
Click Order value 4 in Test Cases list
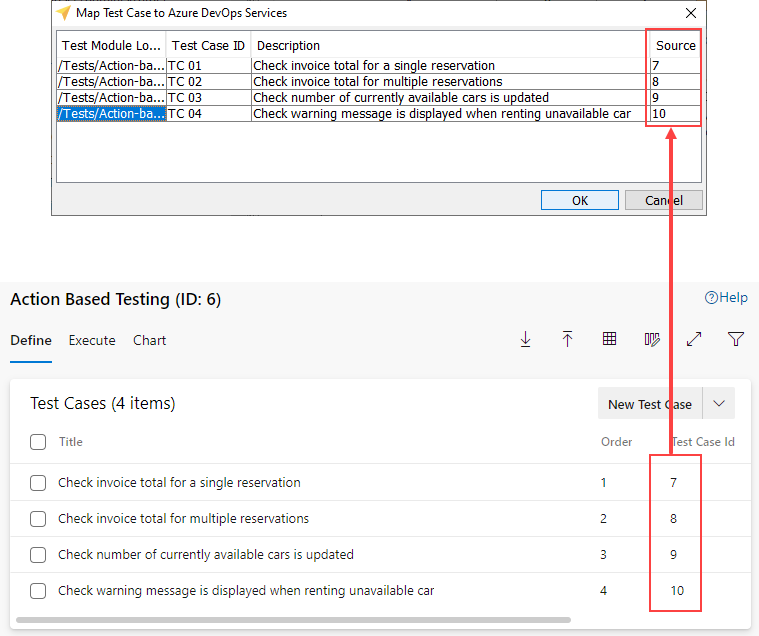tap(603, 591)
